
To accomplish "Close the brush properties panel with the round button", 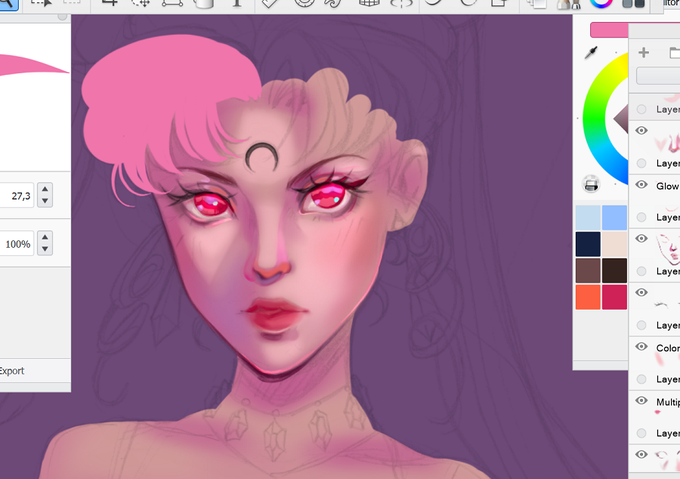I will click(x=62, y=17).
